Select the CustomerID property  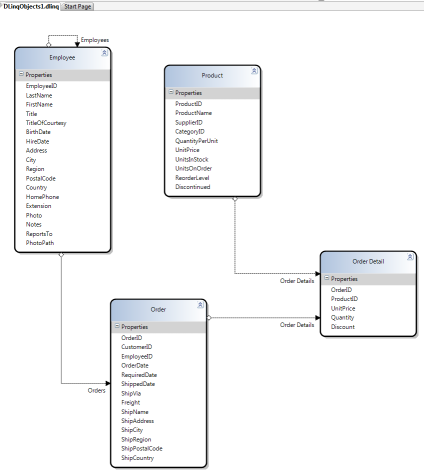point(137,347)
